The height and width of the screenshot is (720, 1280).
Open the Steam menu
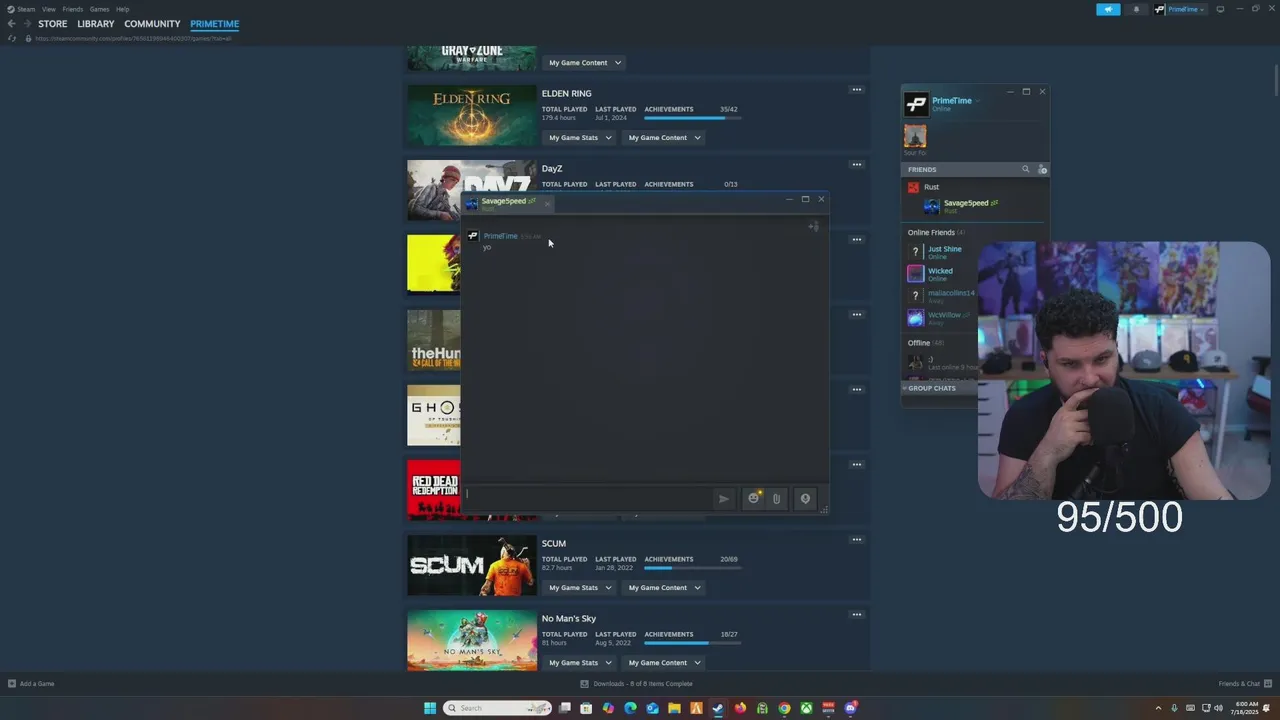[25, 9]
